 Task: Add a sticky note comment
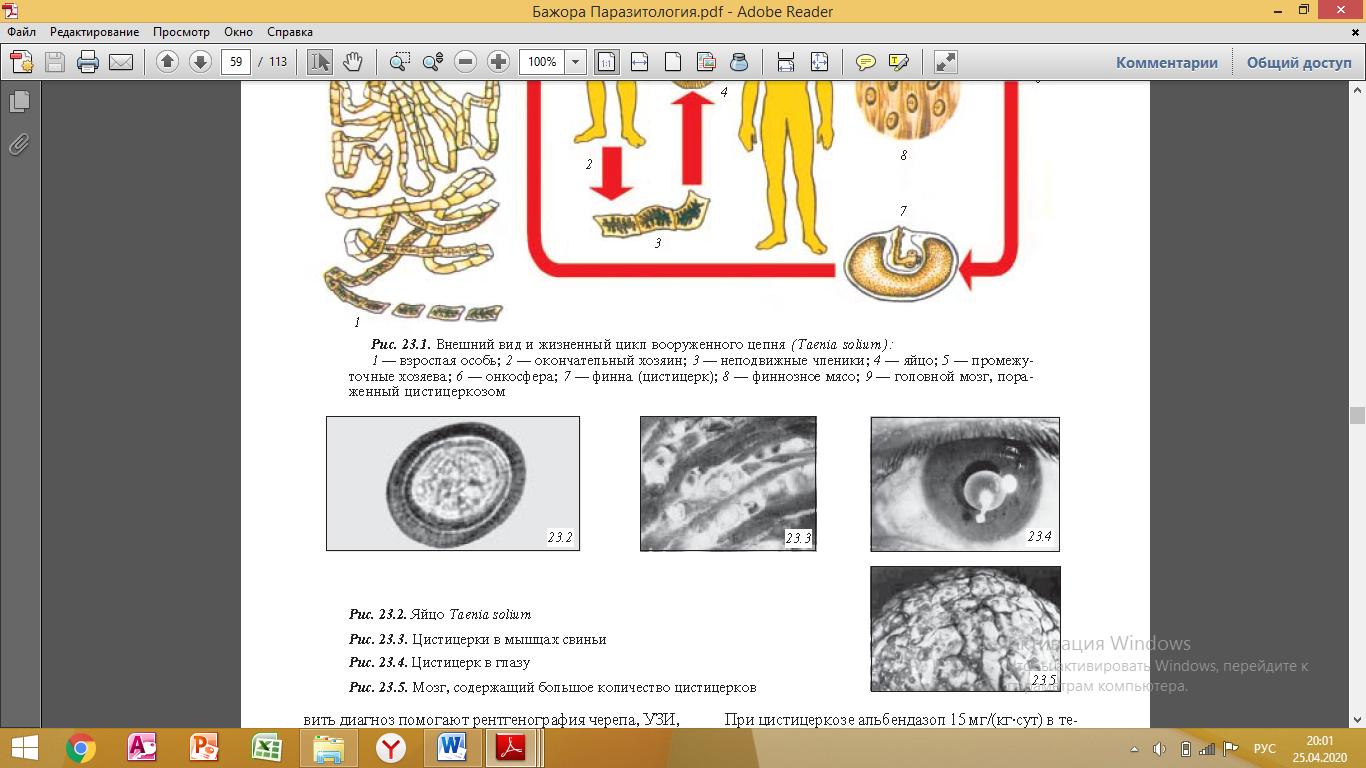tap(866, 62)
